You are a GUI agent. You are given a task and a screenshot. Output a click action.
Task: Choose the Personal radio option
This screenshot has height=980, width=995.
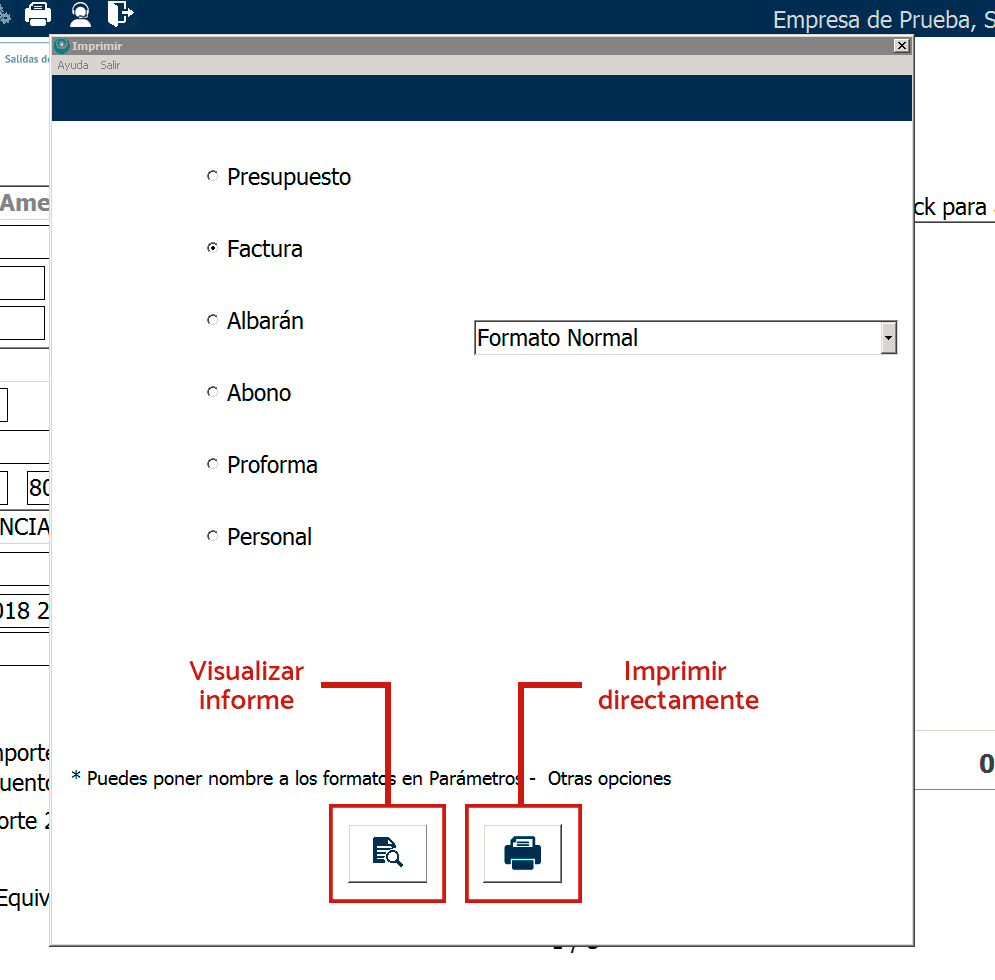pyautogui.click(x=212, y=537)
